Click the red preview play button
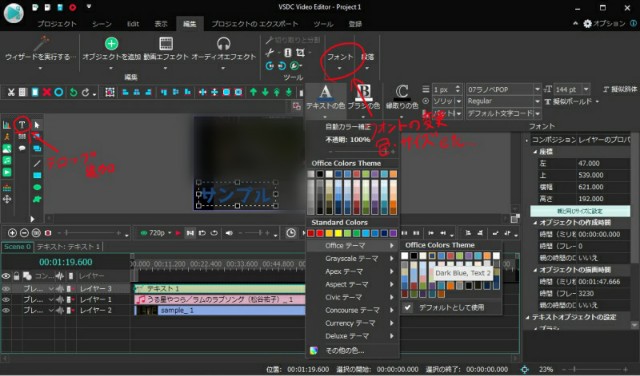Screen dimensions: 640x376 point(178,233)
